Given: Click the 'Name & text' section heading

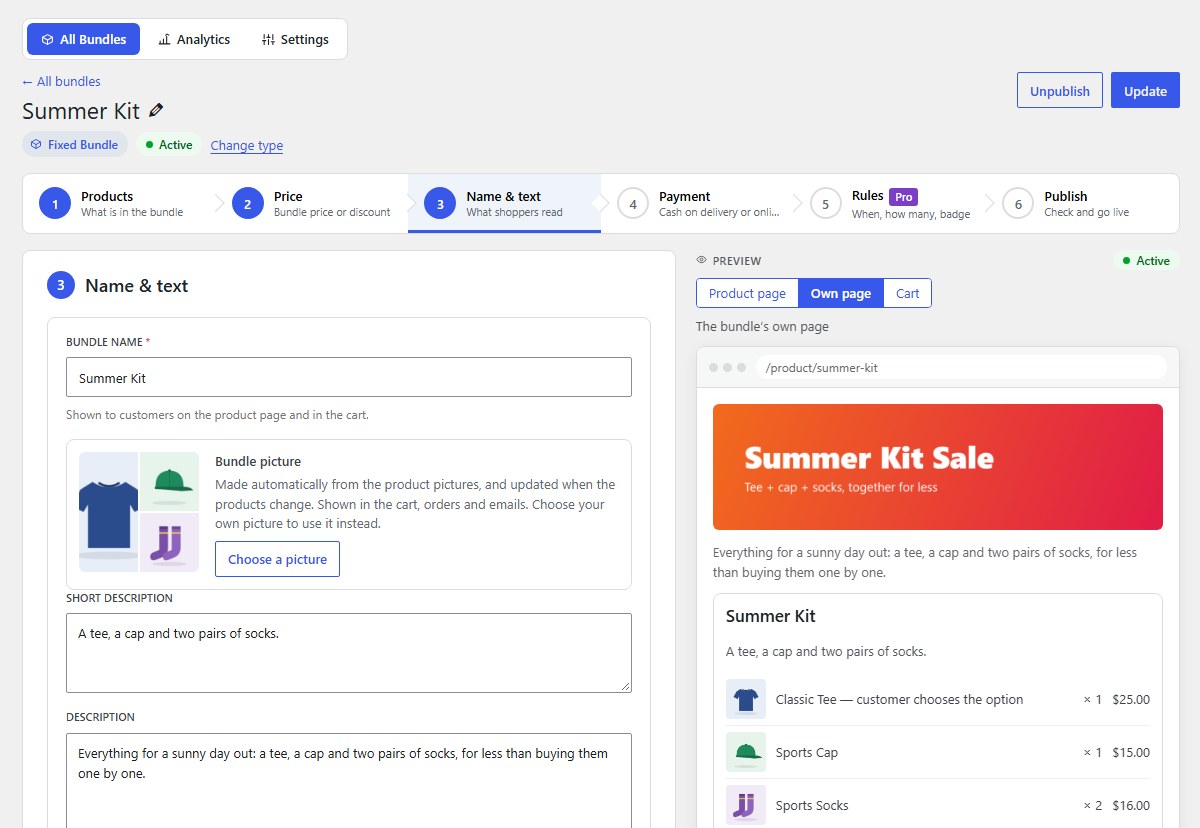Looking at the screenshot, I should [x=136, y=285].
